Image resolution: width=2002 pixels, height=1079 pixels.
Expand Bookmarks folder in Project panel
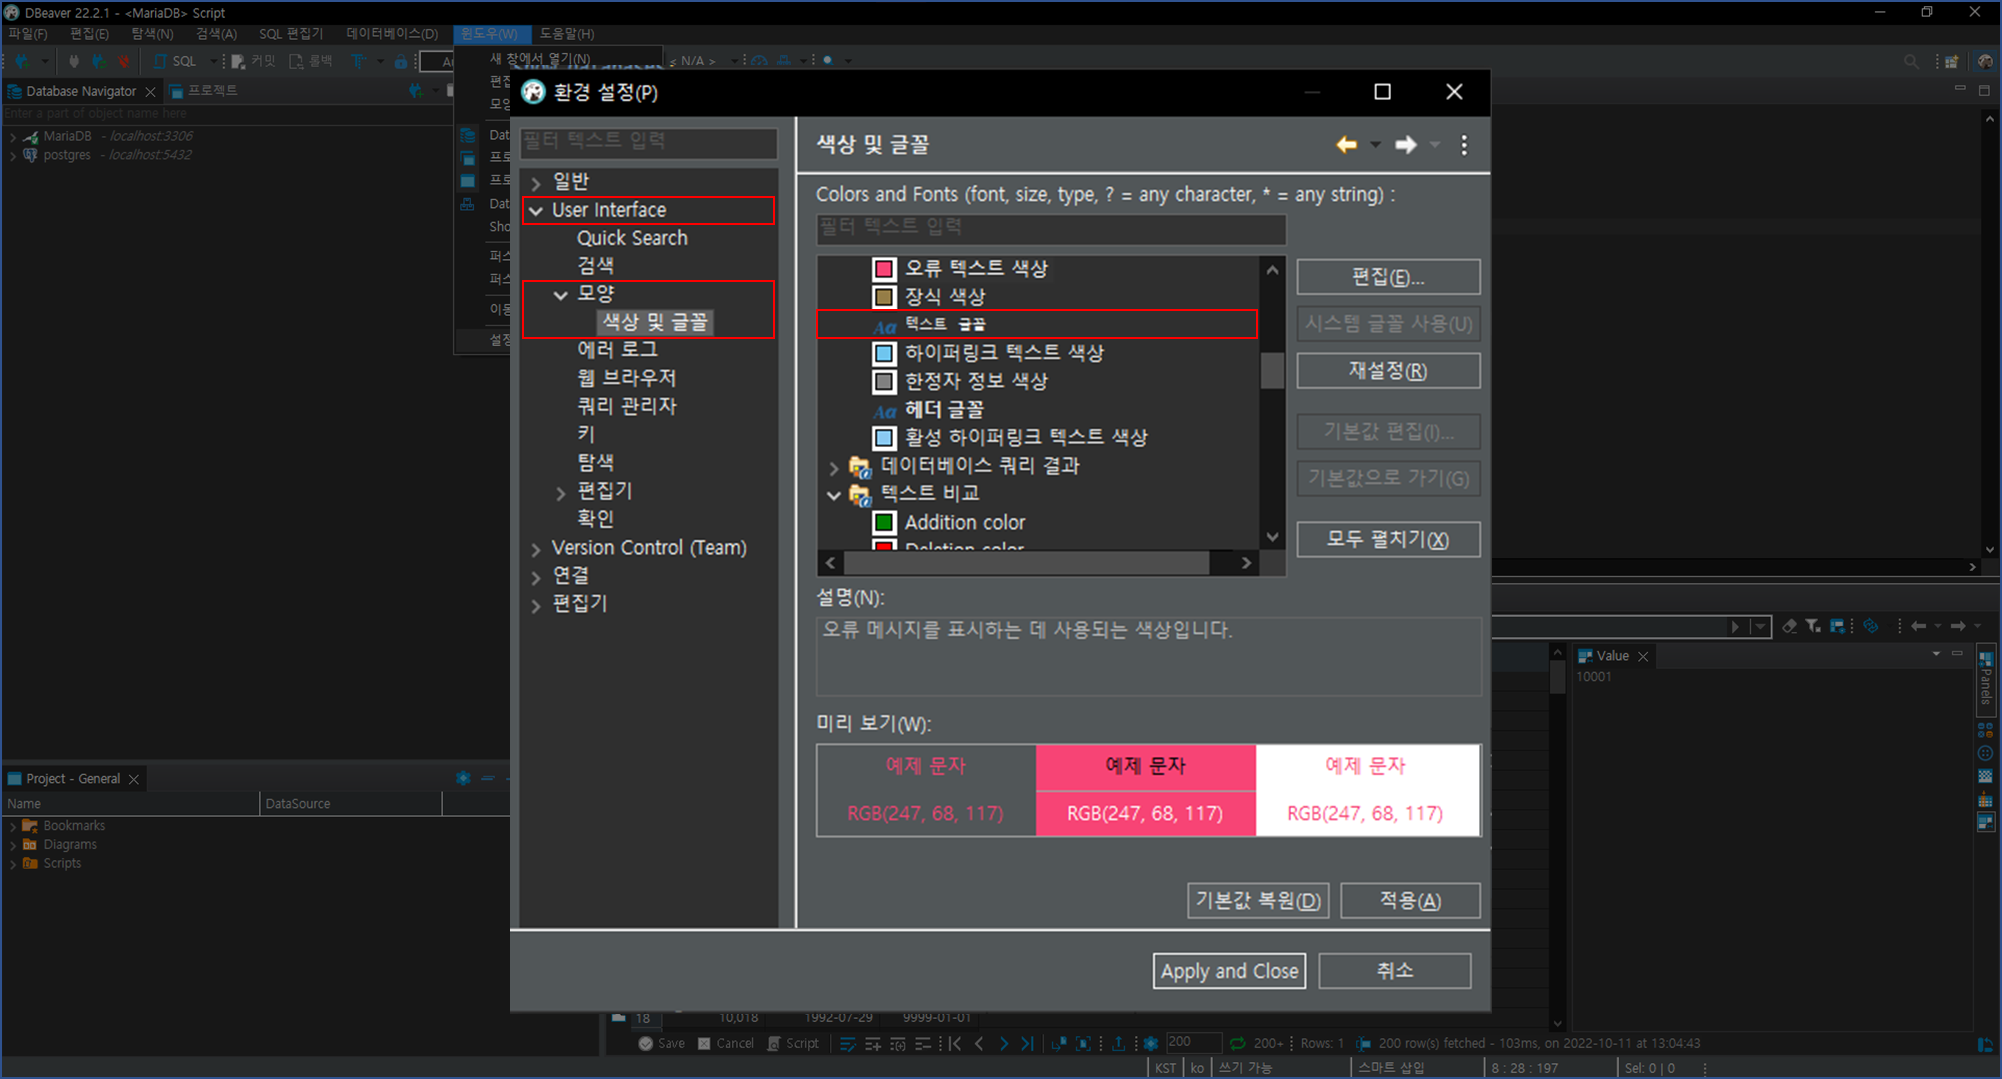[x=13, y=826]
